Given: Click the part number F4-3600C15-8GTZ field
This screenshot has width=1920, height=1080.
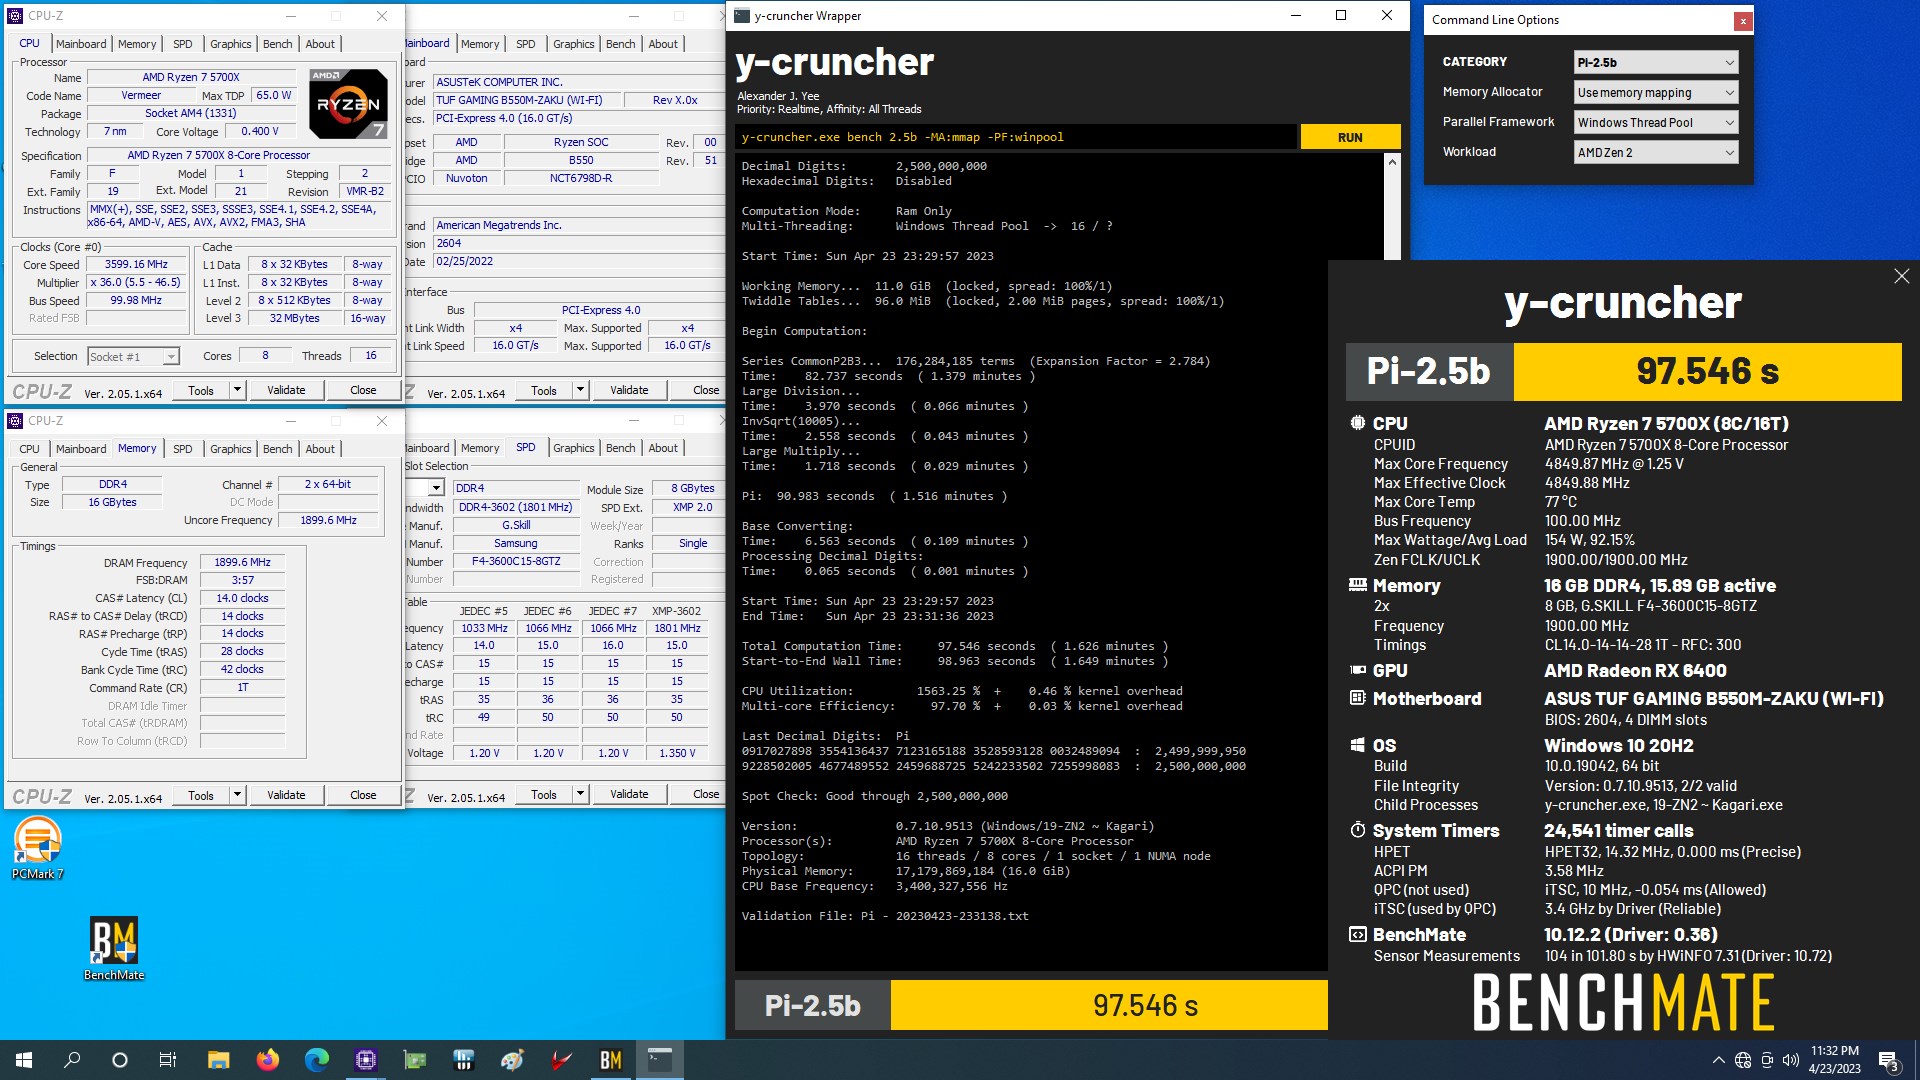Looking at the screenshot, I should pos(516,561).
